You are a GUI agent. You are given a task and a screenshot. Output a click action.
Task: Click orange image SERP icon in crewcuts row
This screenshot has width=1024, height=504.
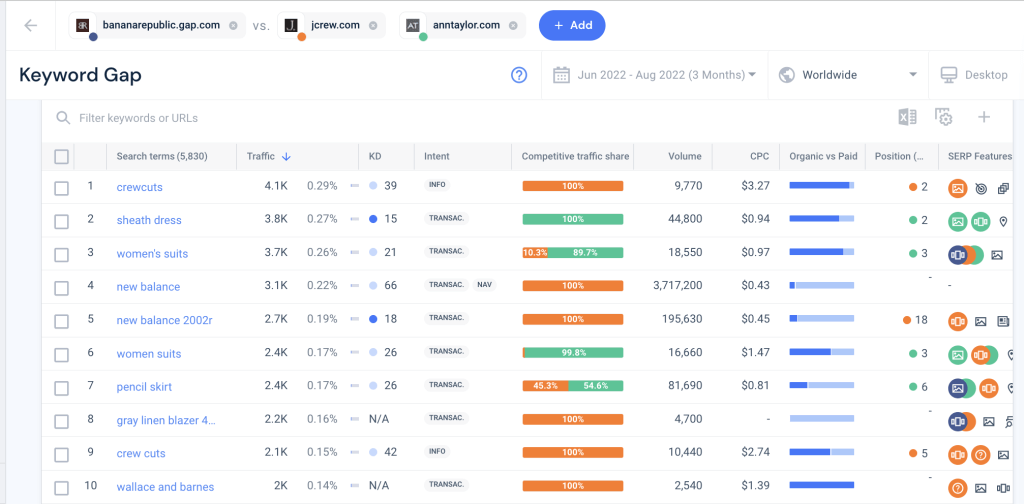tap(957, 189)
